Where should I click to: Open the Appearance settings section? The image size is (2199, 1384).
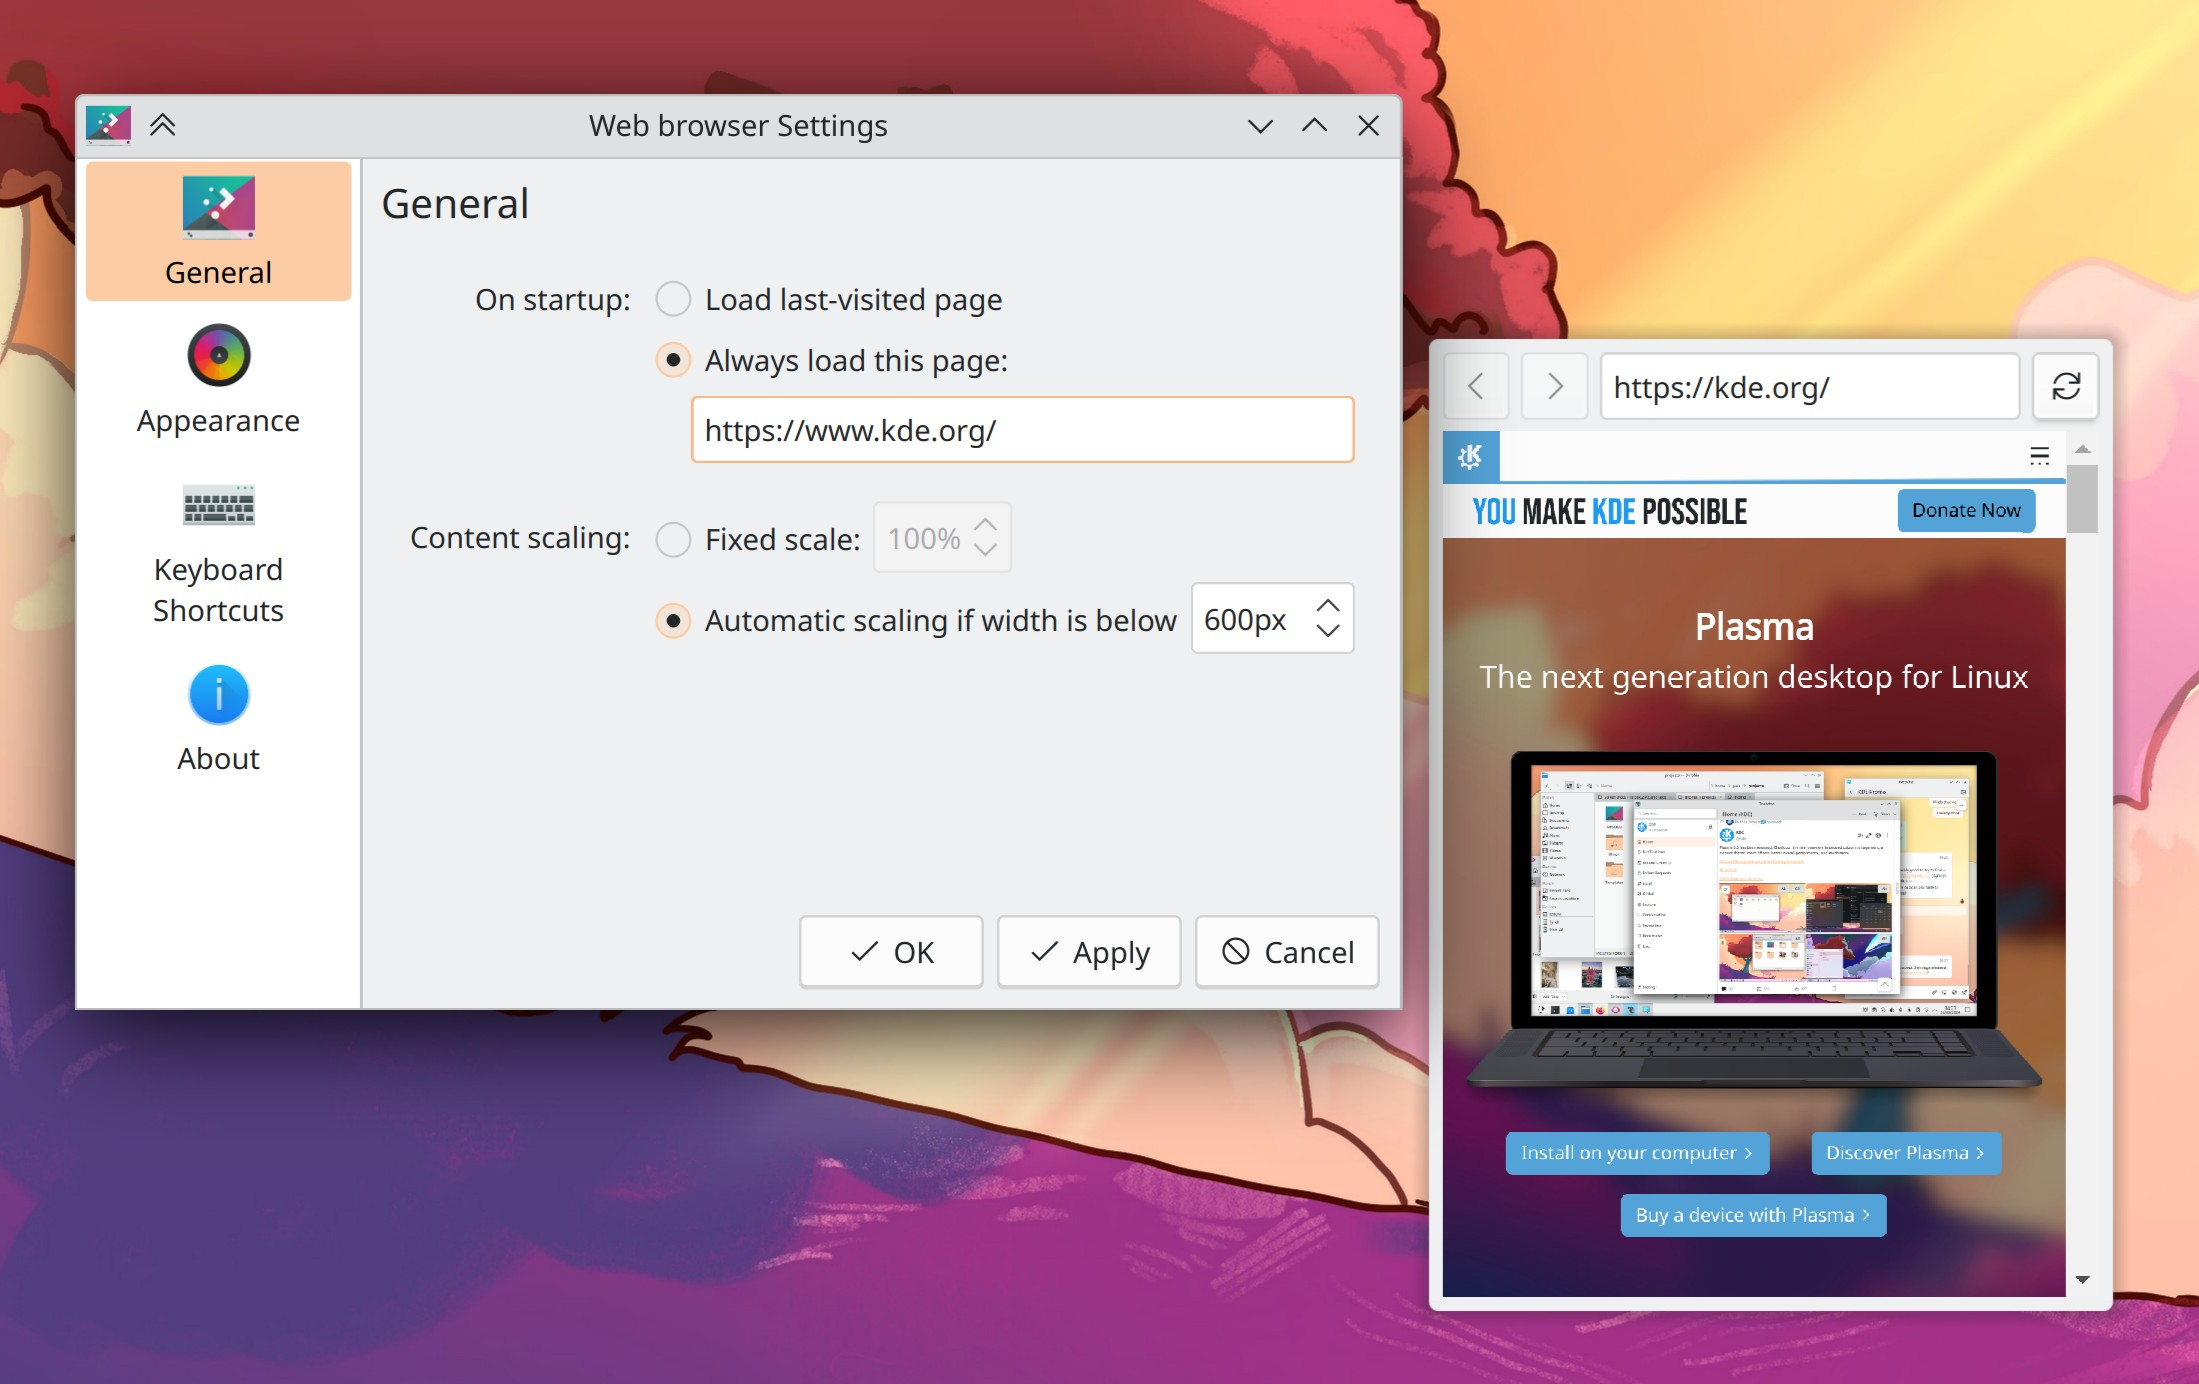[x=218, y=380]
